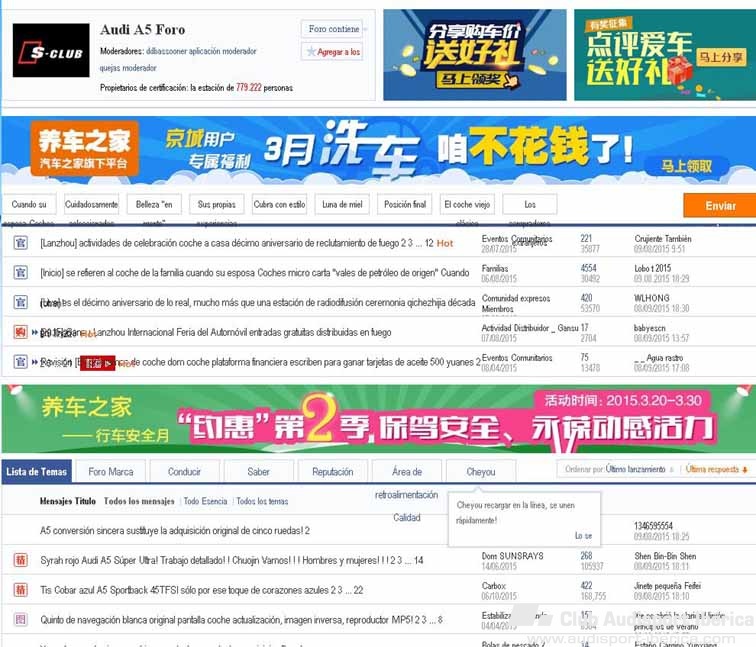The width and height of the screenshot is (756, 647).
Task: Open the WLHONG user profile
Action: click(651, 298)
